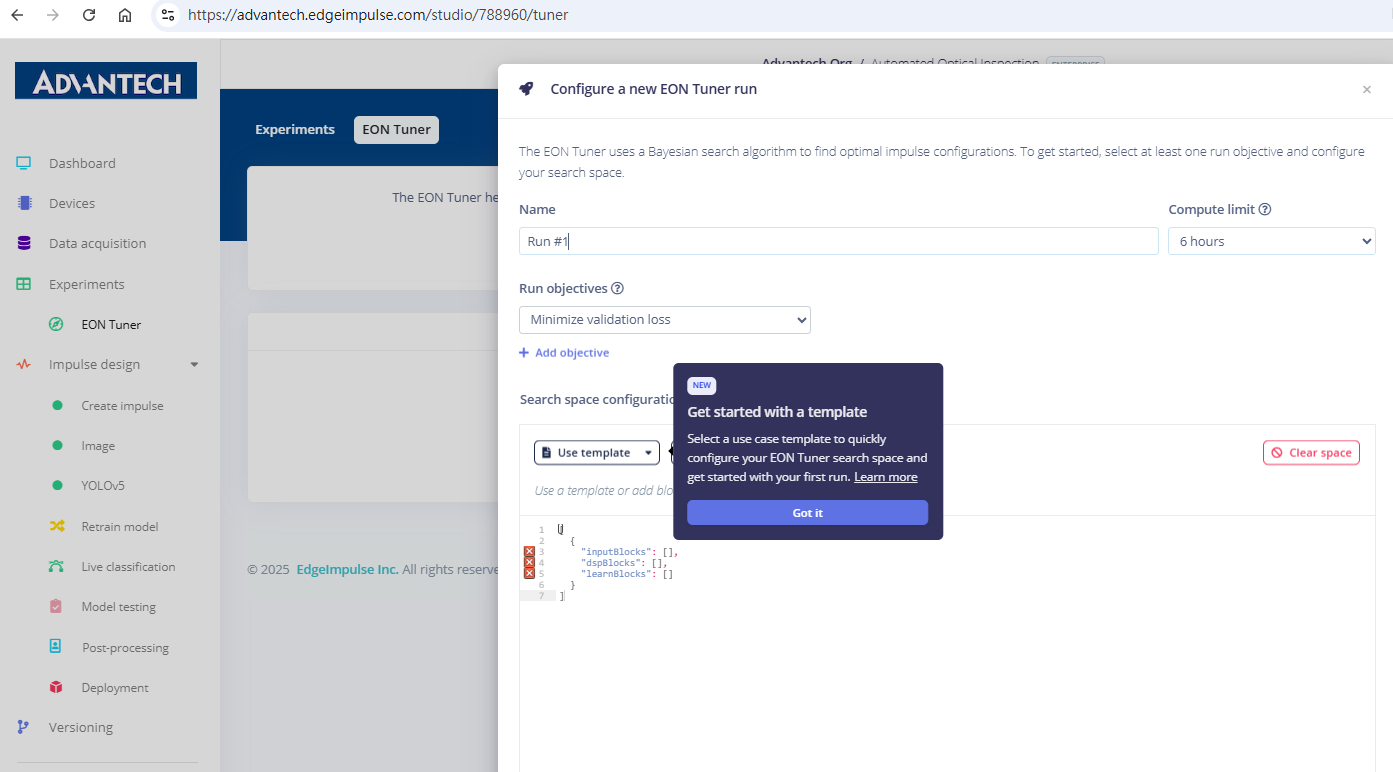Click the dspBlocks line in JSON editor
1393x772 pixels.
click(x=624, y=563)
